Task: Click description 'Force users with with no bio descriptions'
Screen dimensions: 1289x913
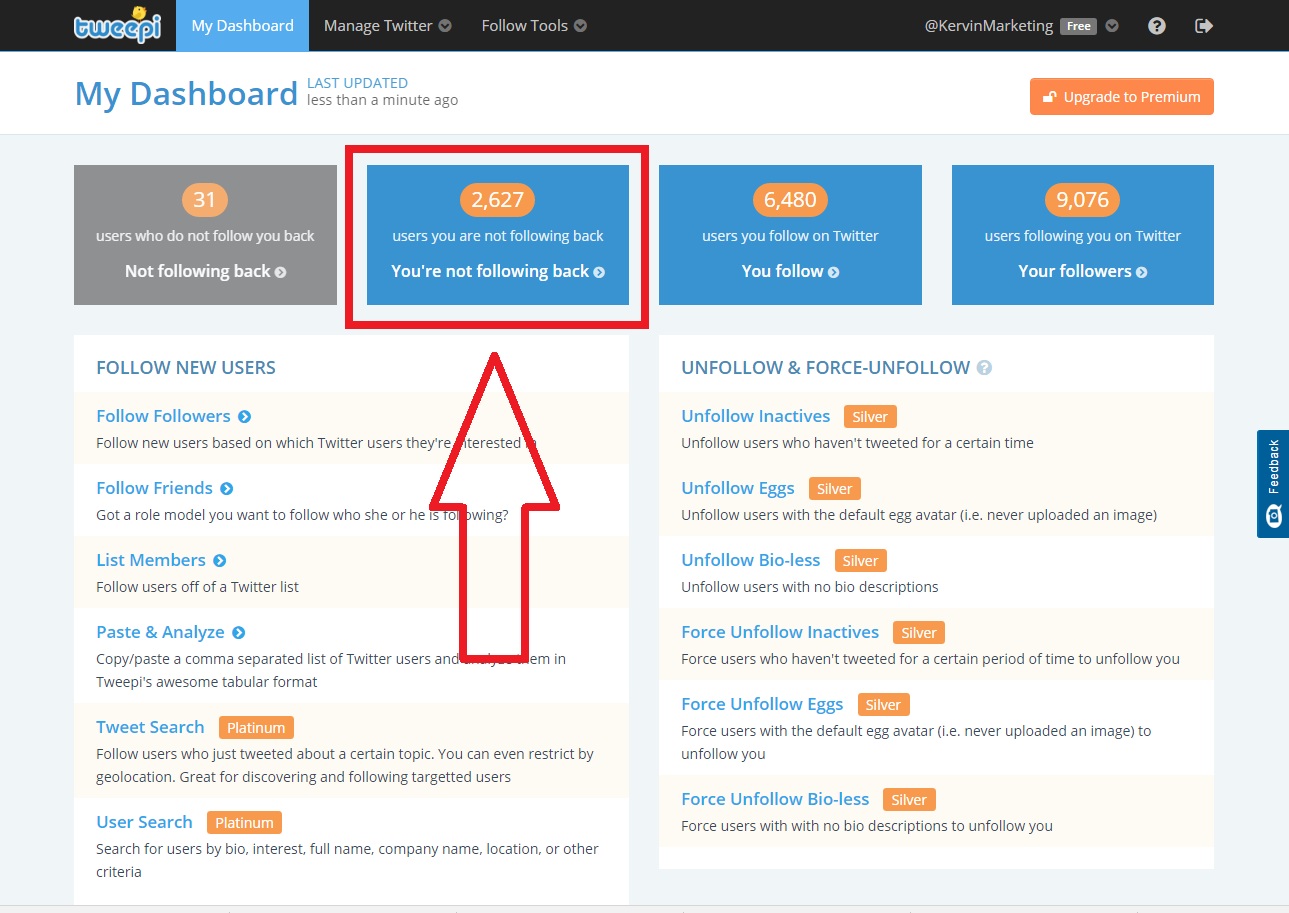Action: 867,826
